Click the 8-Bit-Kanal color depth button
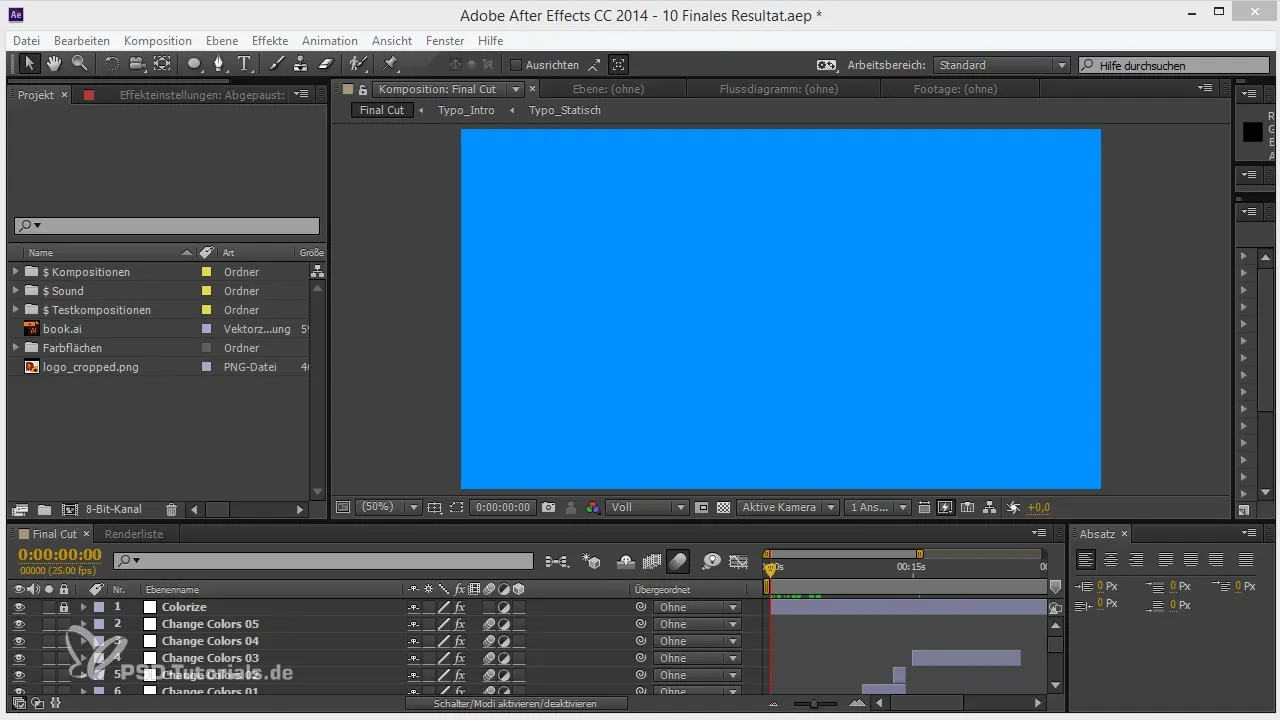The height and width of the screenshot is (720, 1280). pos(114,510)
